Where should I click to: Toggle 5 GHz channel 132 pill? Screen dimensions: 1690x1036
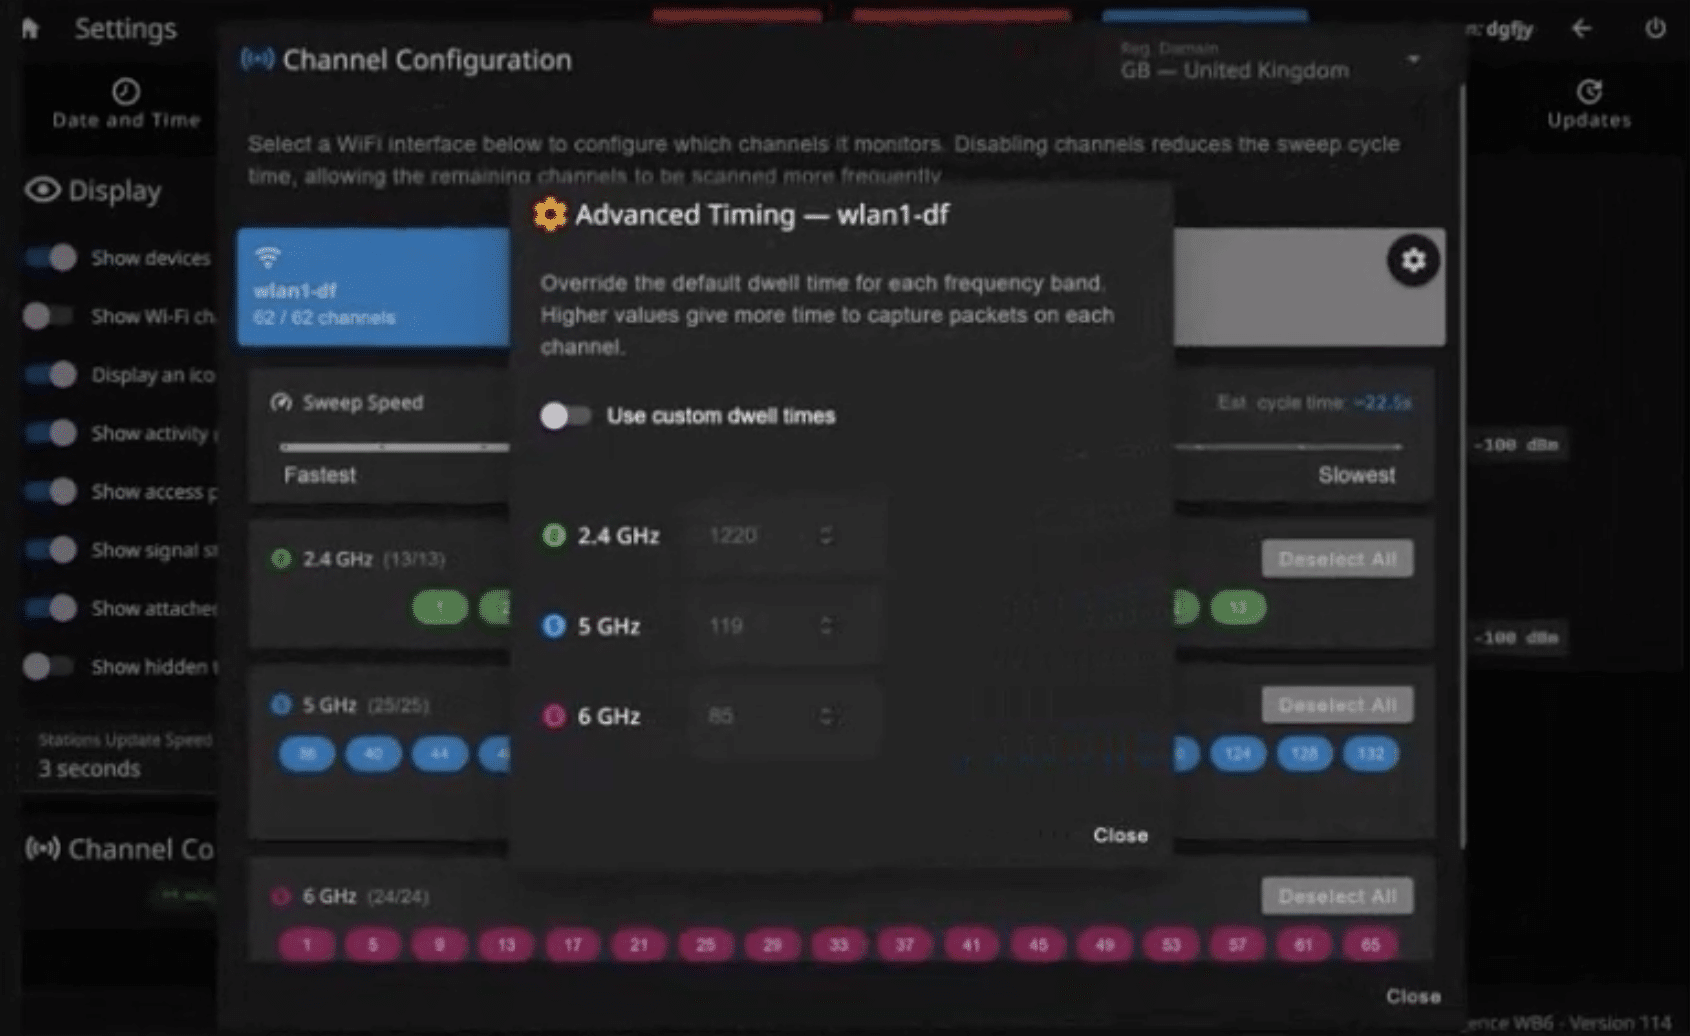(1370, 753)
